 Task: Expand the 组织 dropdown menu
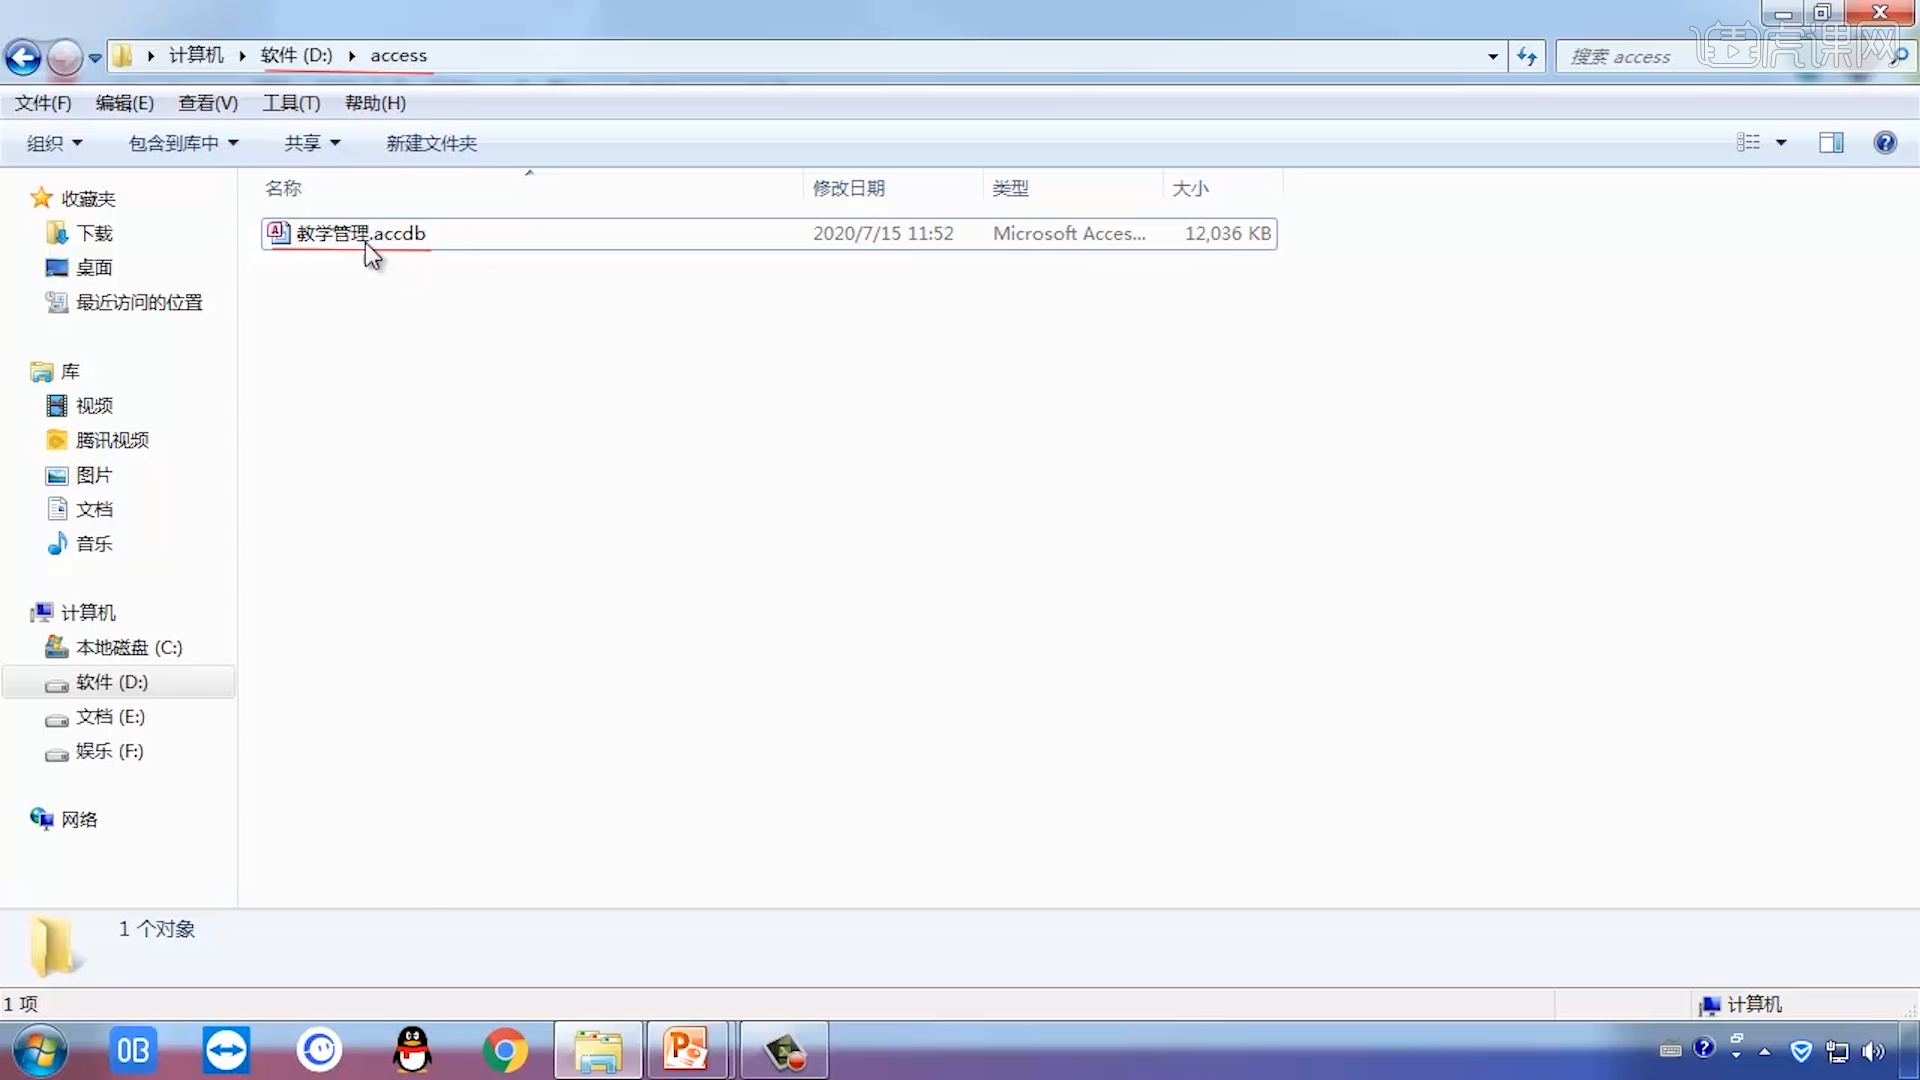coord(54,143)
